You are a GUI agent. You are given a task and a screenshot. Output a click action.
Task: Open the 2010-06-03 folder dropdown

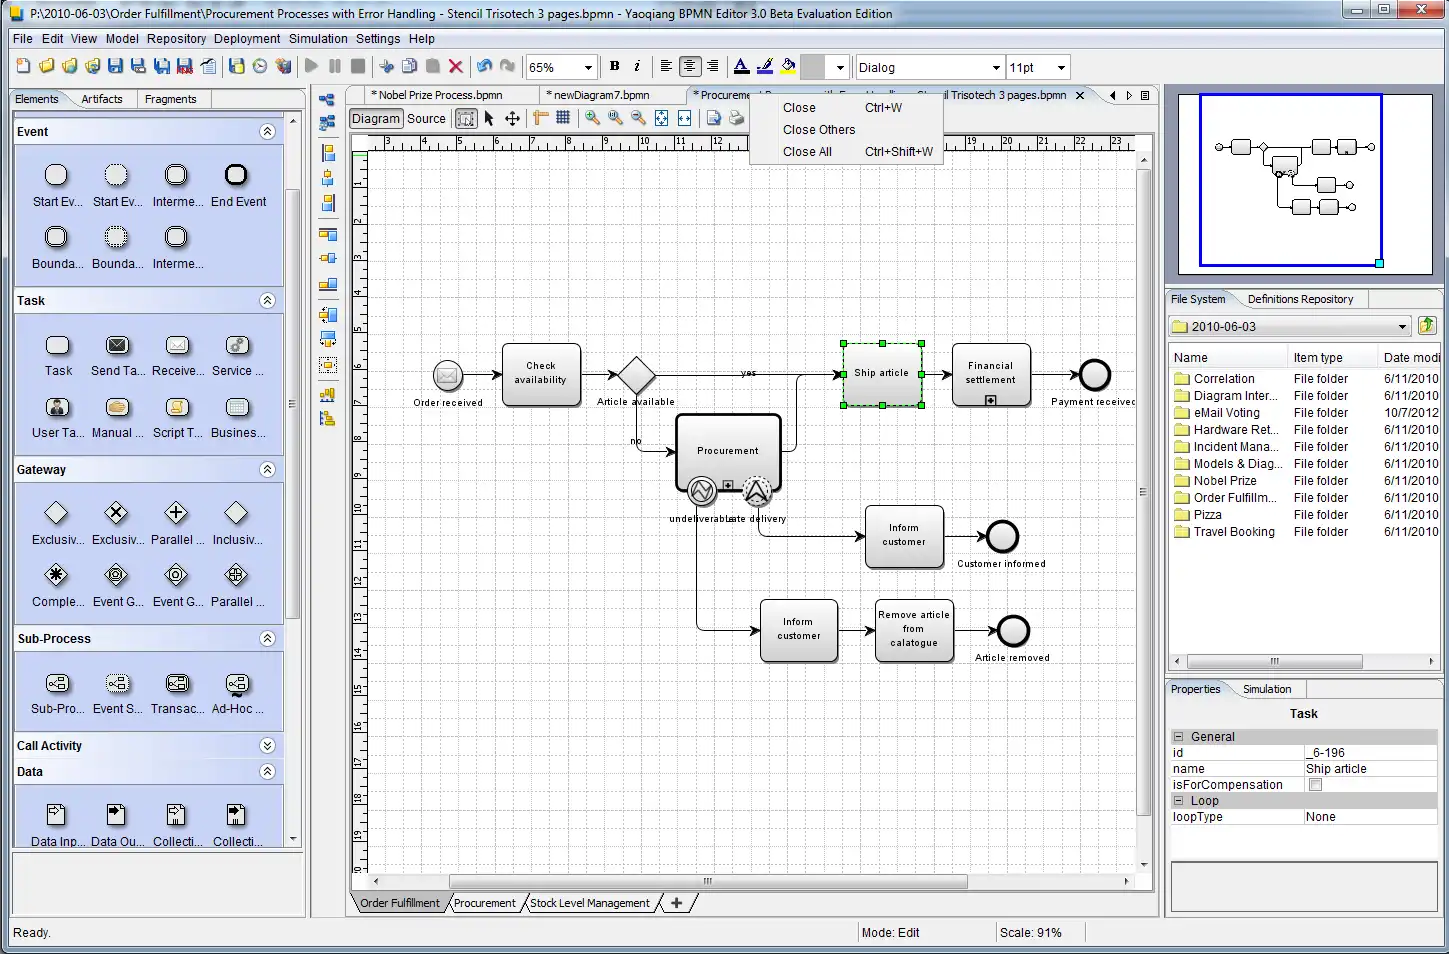pyautogui.click(x=1402, y=327)
